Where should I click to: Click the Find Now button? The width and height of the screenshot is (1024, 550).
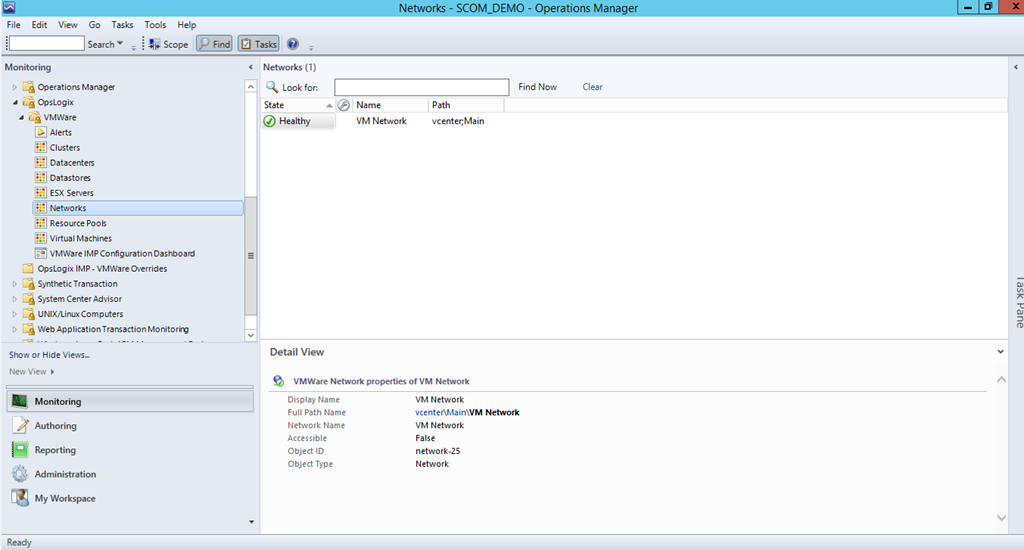tap(537, 87)
